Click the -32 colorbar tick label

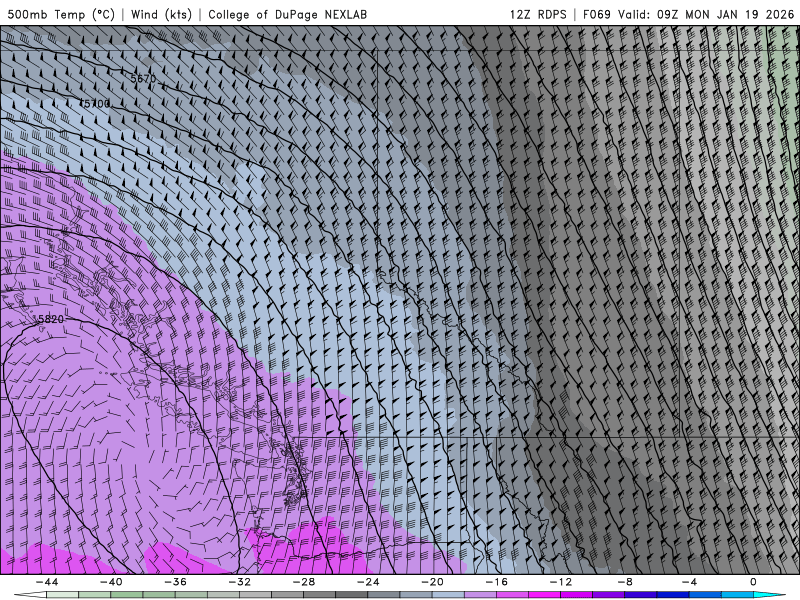point(239,582)
